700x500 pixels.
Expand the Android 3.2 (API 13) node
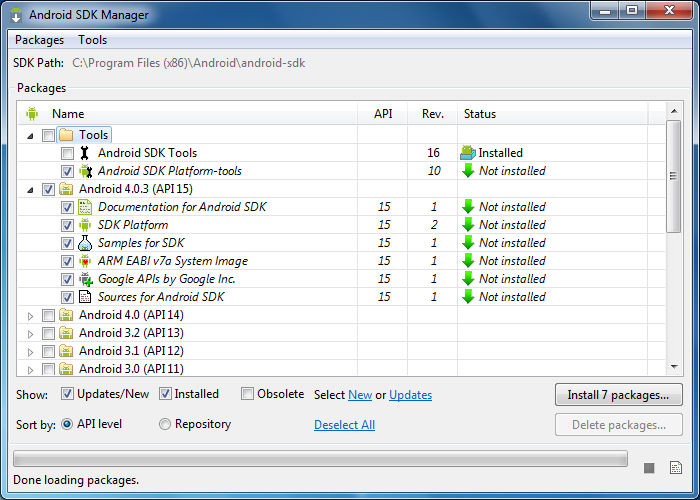point(30,333)
